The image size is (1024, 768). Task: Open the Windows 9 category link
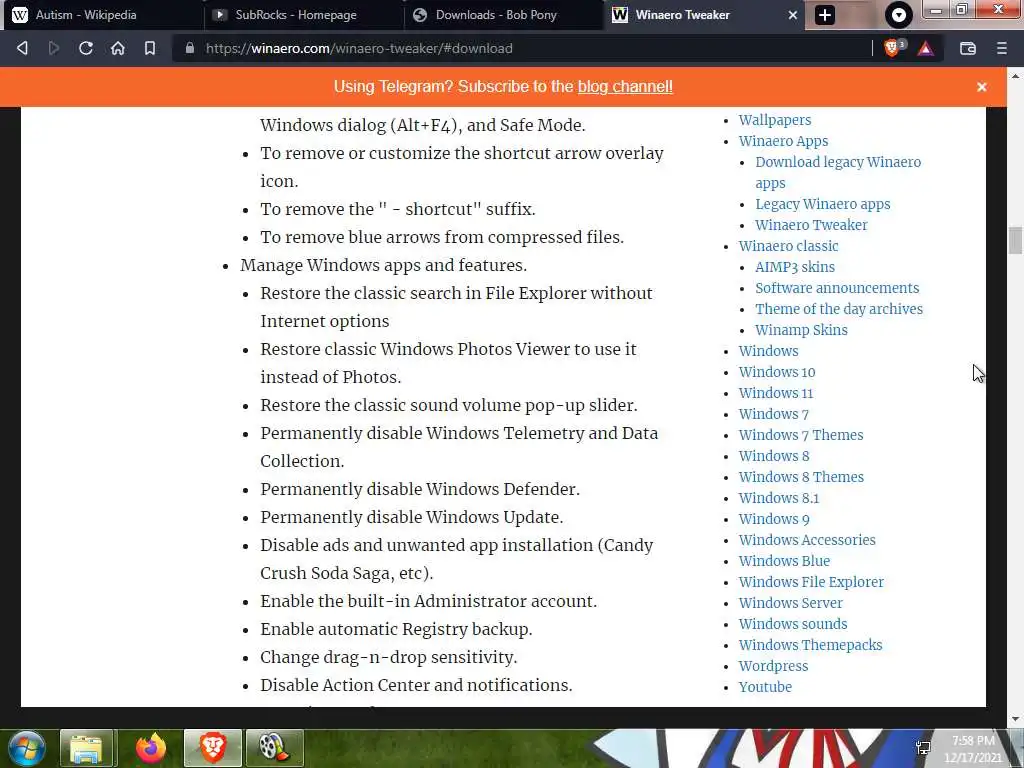point(774,519)
